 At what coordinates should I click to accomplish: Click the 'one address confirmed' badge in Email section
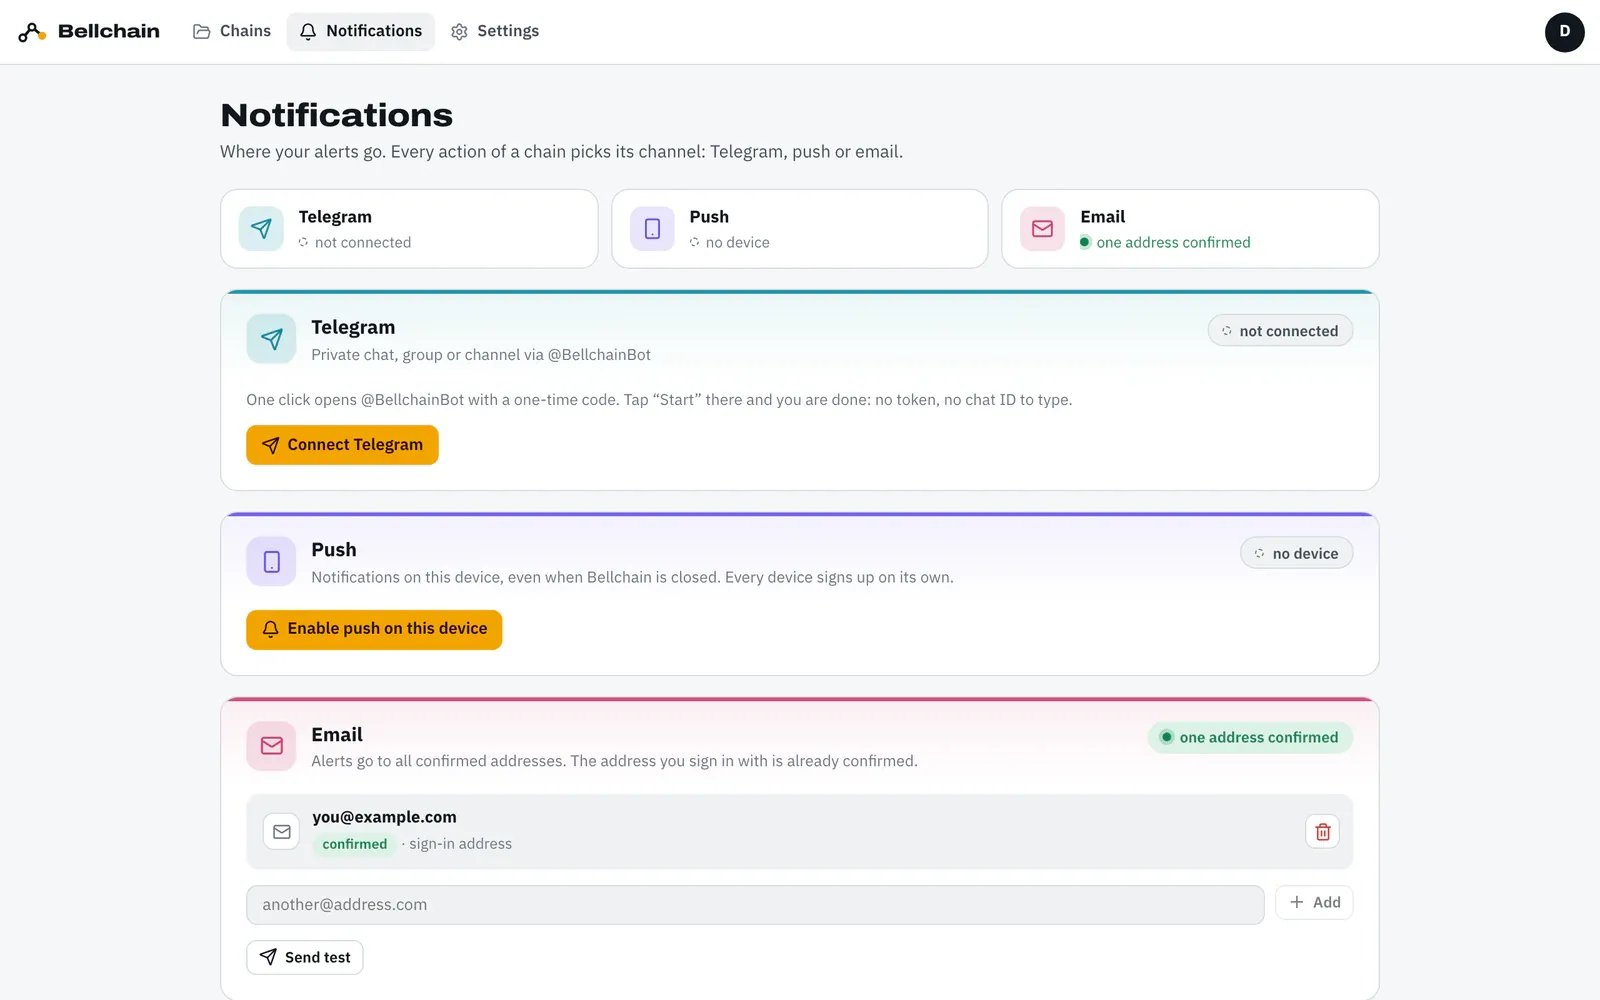point(1250,738)
